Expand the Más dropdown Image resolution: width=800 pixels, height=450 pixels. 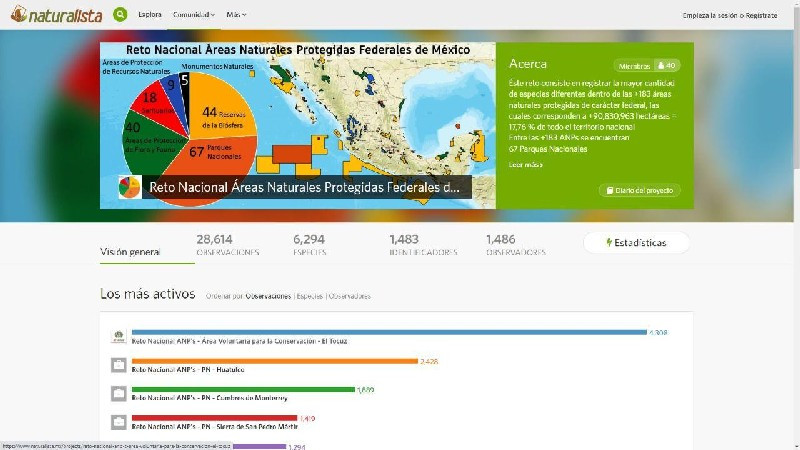coord(236,15)
